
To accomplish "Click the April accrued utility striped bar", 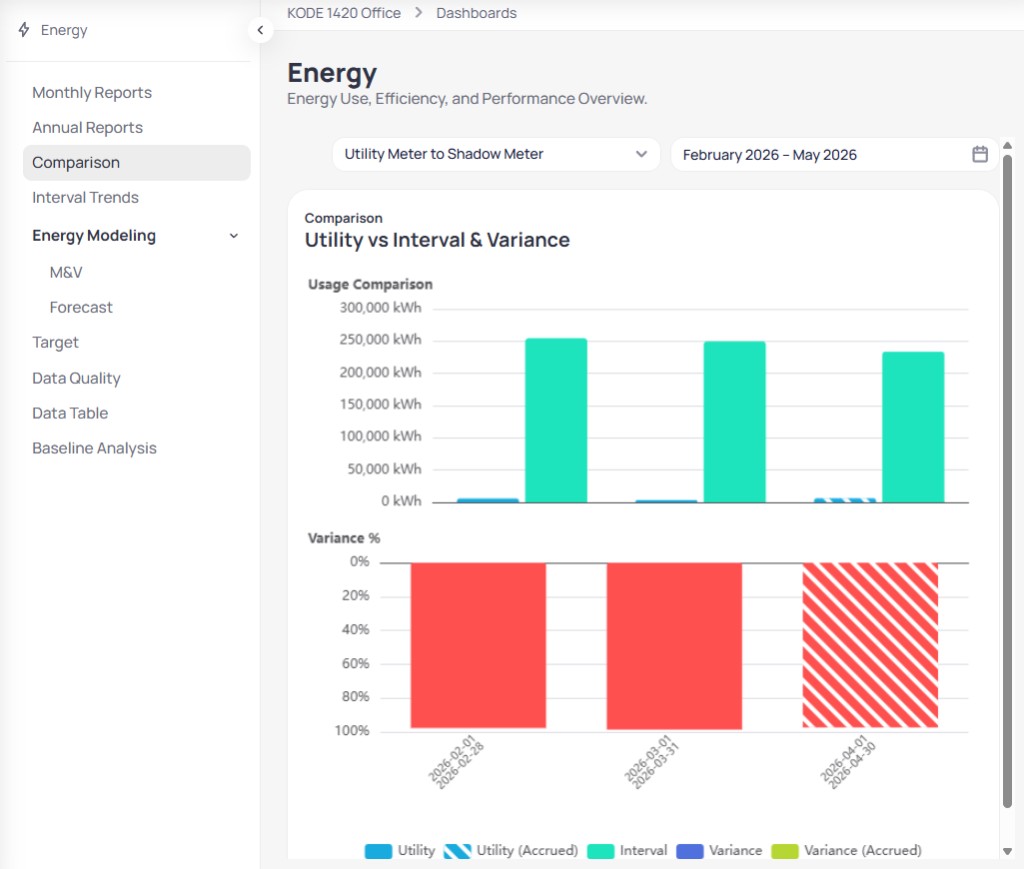I will [x=845, y=500].
